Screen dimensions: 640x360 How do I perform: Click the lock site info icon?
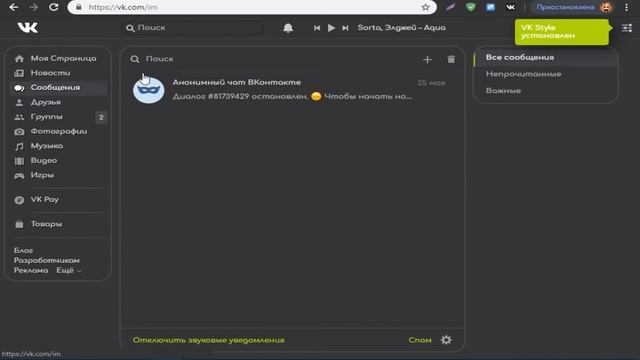coord(79,7)
